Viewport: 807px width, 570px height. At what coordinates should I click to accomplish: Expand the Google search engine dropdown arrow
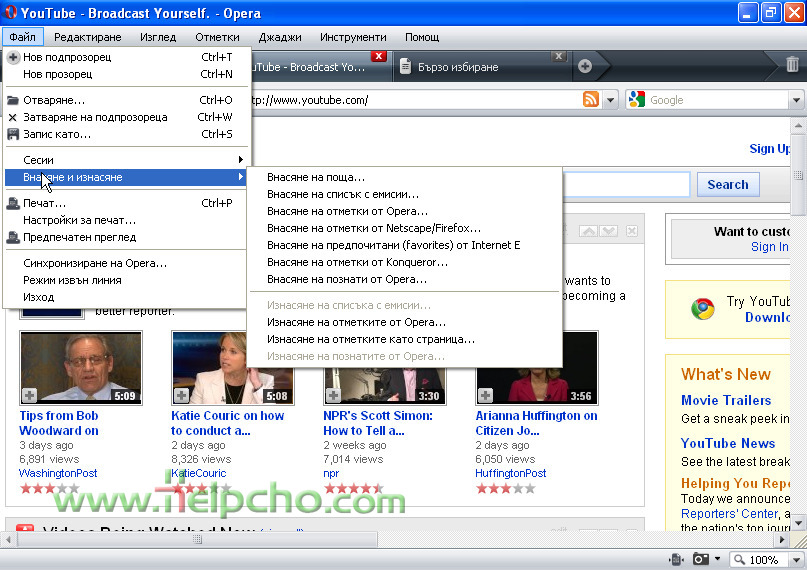coord(796,100)
